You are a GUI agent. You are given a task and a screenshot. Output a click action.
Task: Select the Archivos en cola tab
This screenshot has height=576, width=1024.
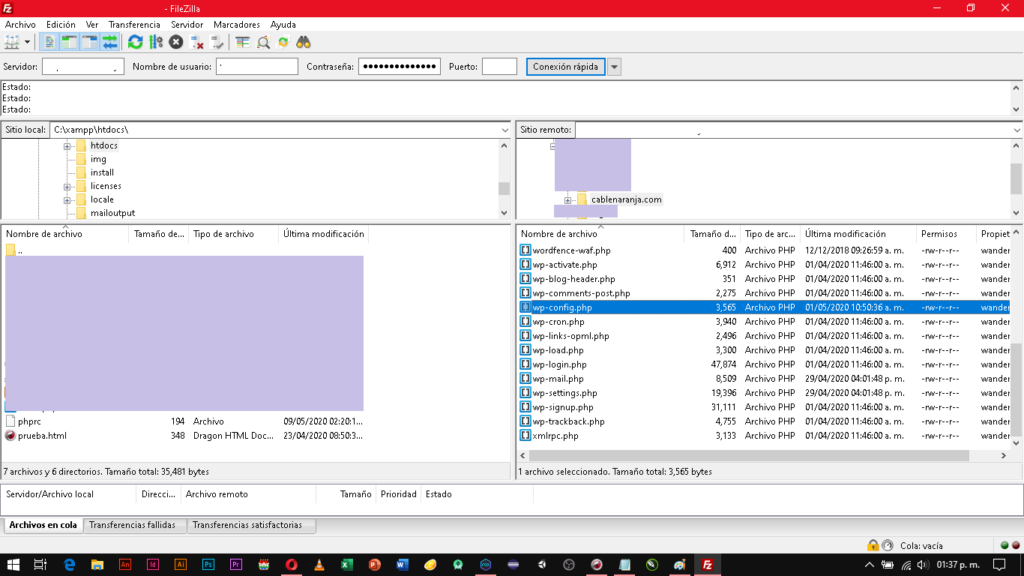[x=43, y=525]
